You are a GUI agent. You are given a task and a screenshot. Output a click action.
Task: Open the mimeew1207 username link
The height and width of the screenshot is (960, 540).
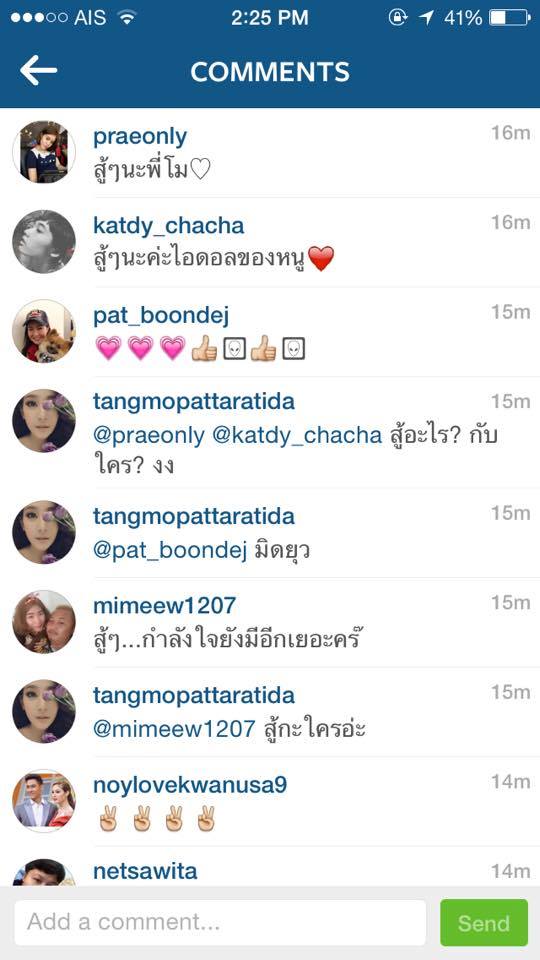164,606
